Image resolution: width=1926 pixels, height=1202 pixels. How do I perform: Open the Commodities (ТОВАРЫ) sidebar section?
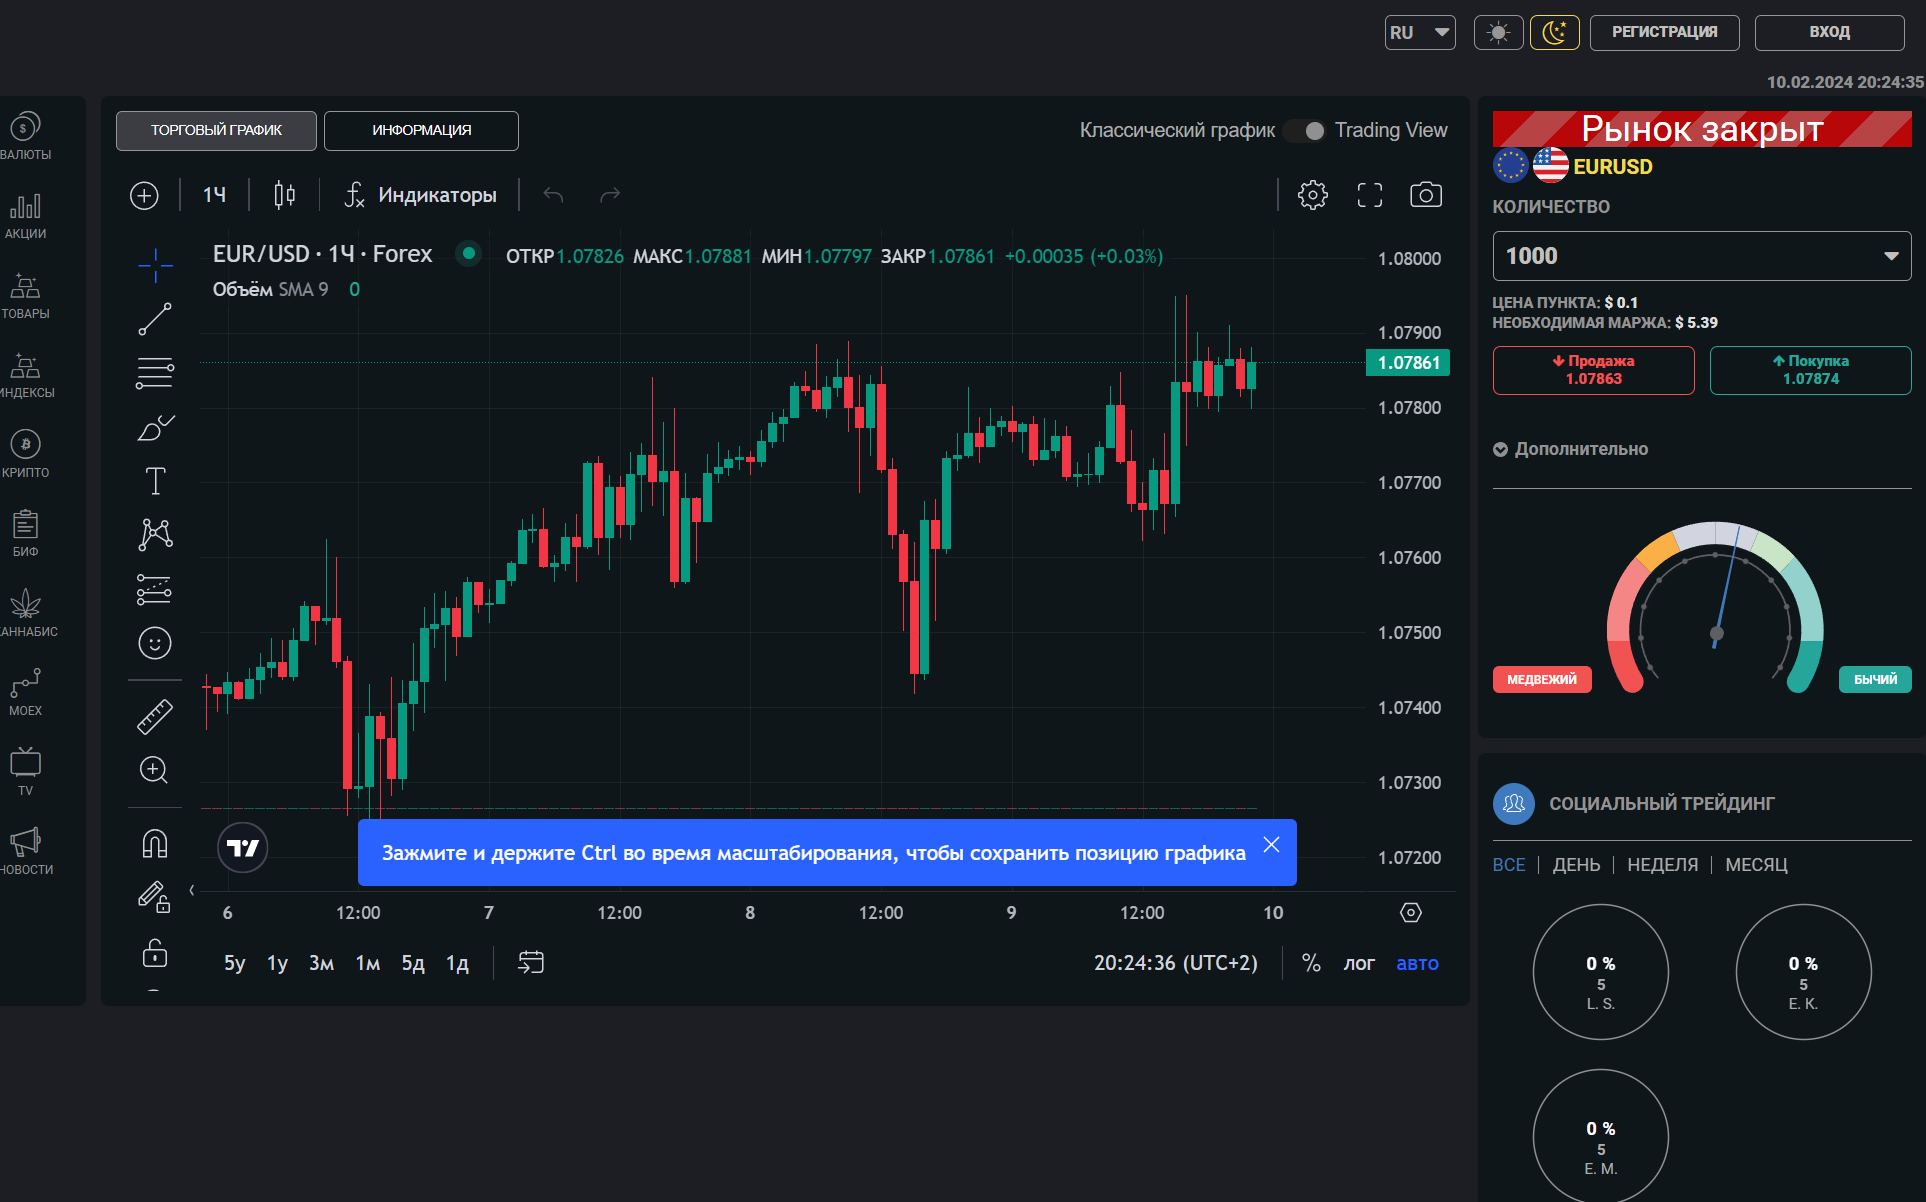25,295
